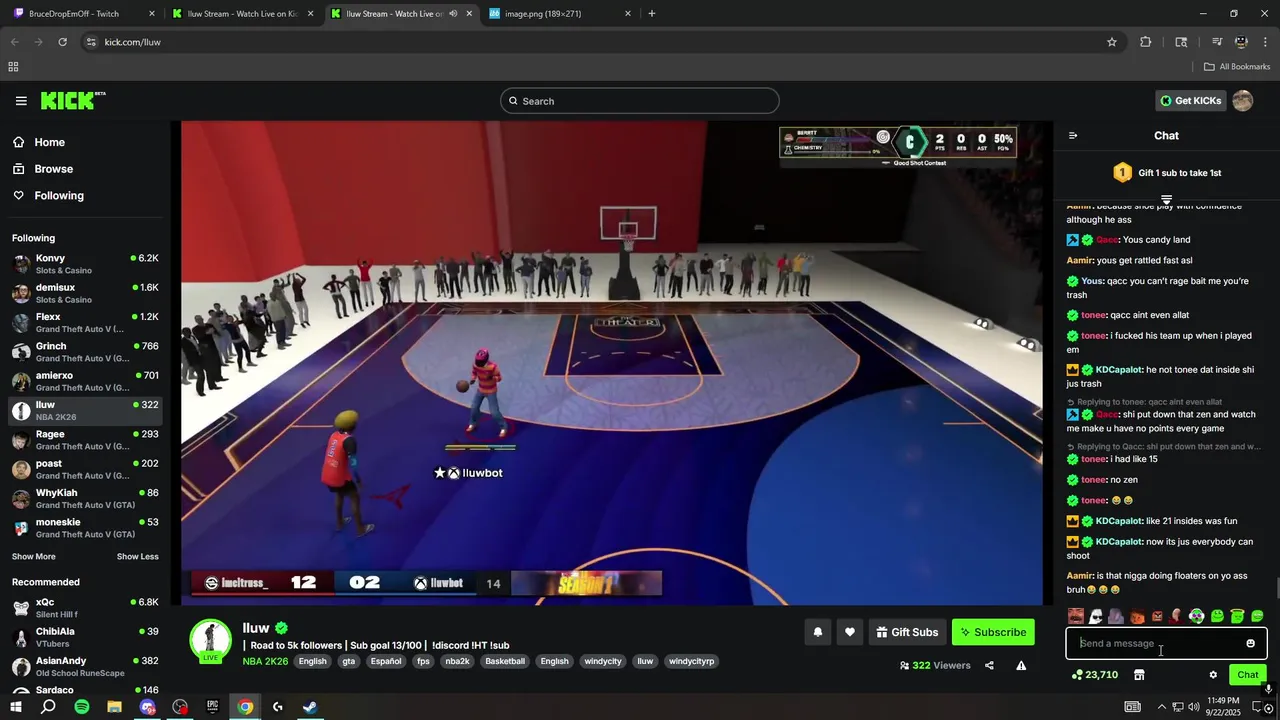The width and height of the screenshot is (1280, 720).
Task: Click Show More in Following list
Action: [x=34, y=557]
